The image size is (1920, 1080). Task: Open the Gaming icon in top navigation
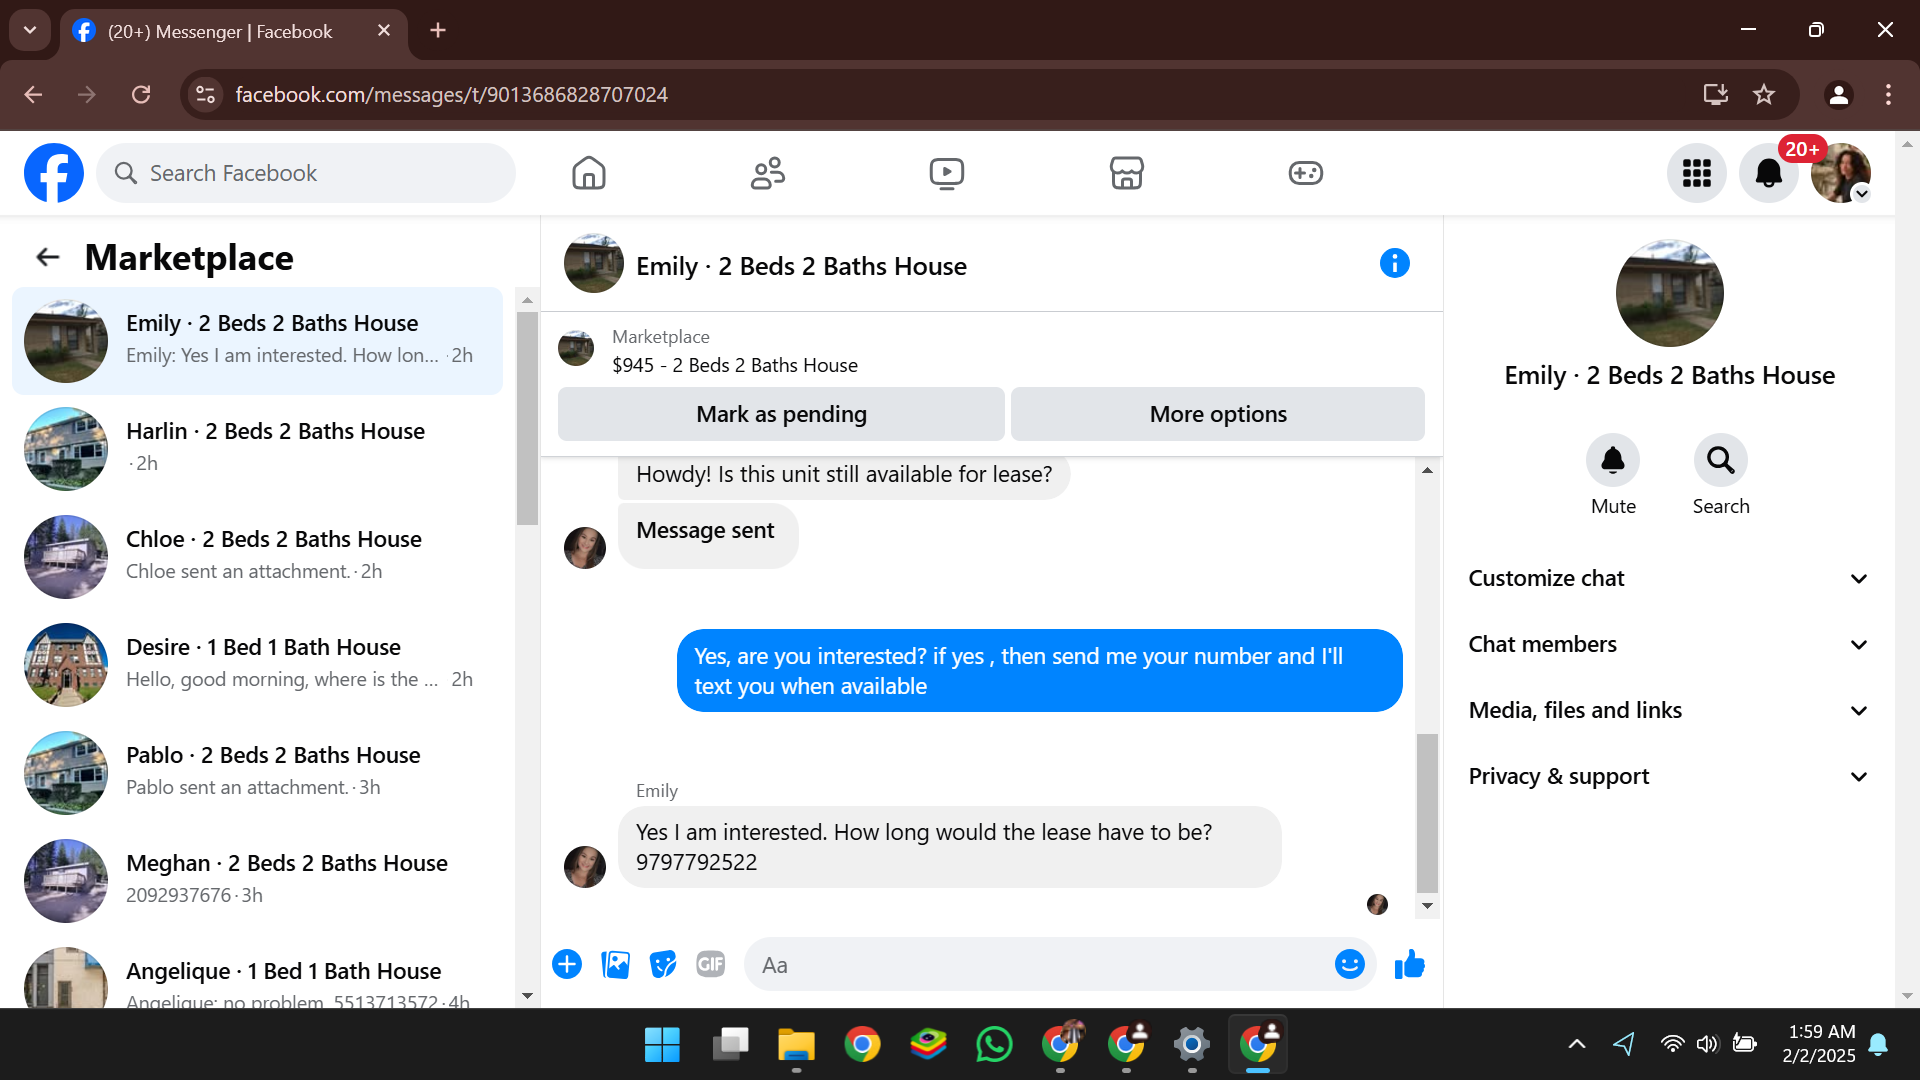[1305, 173]
